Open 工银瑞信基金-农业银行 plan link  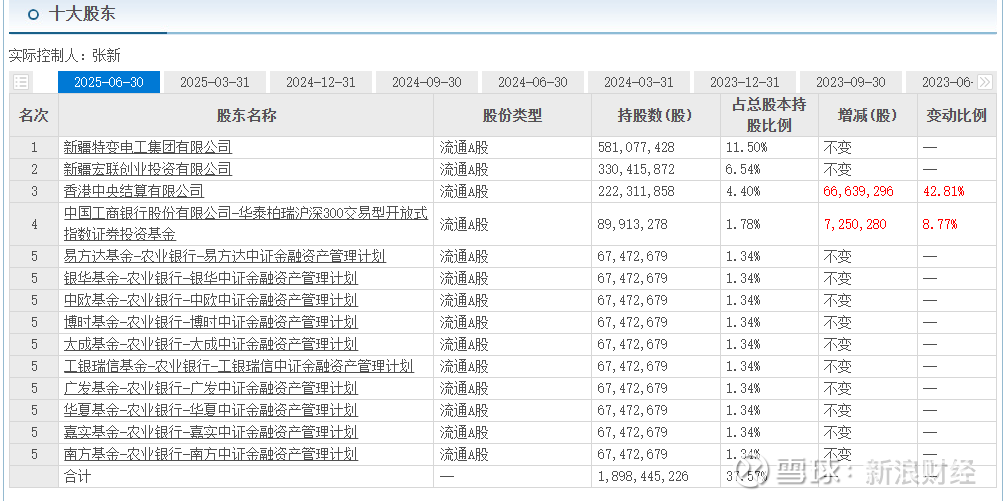238,366
